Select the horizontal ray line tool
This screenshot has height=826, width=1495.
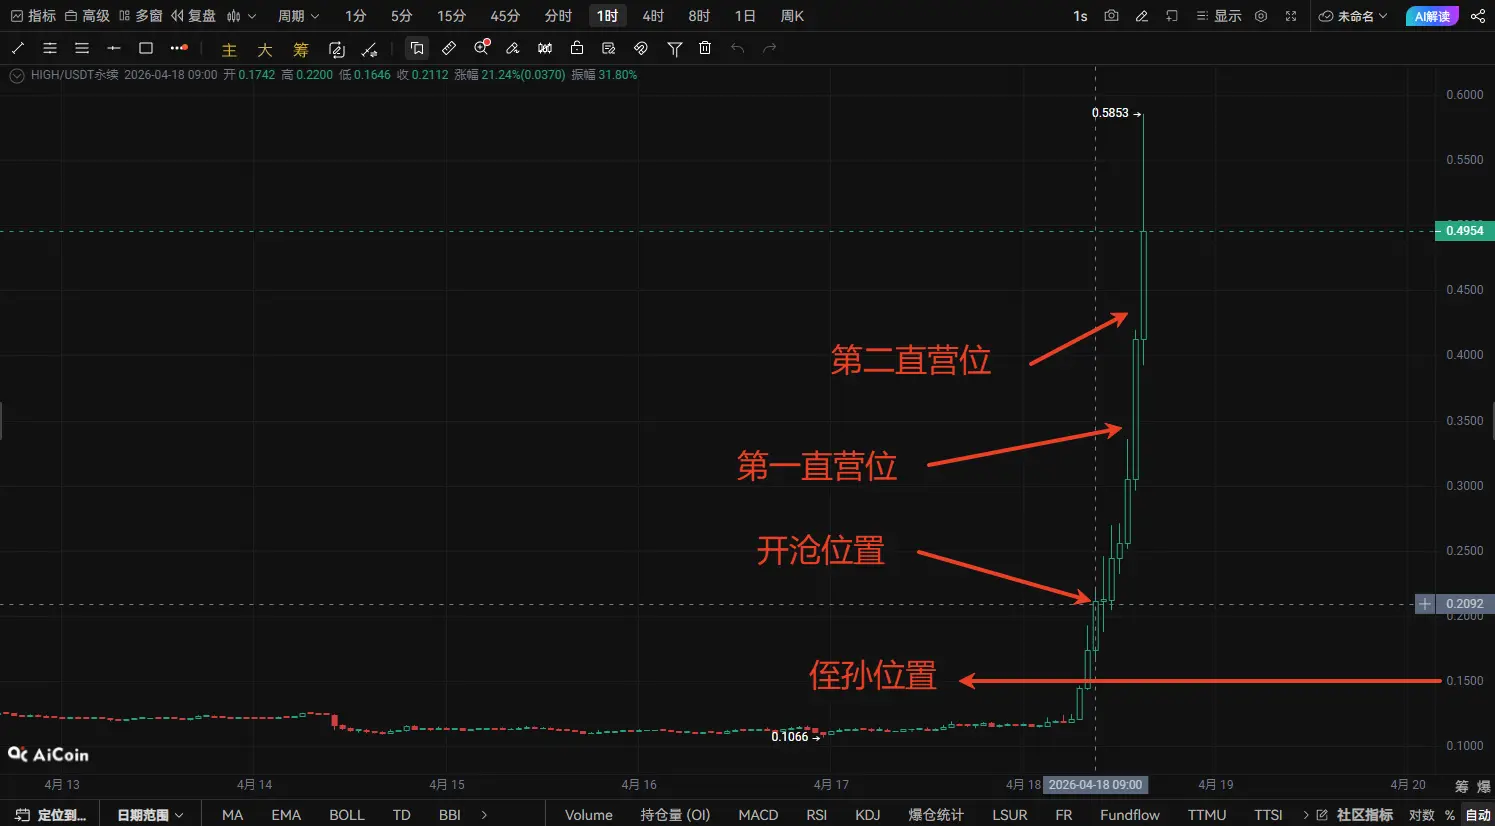point(114,48)
